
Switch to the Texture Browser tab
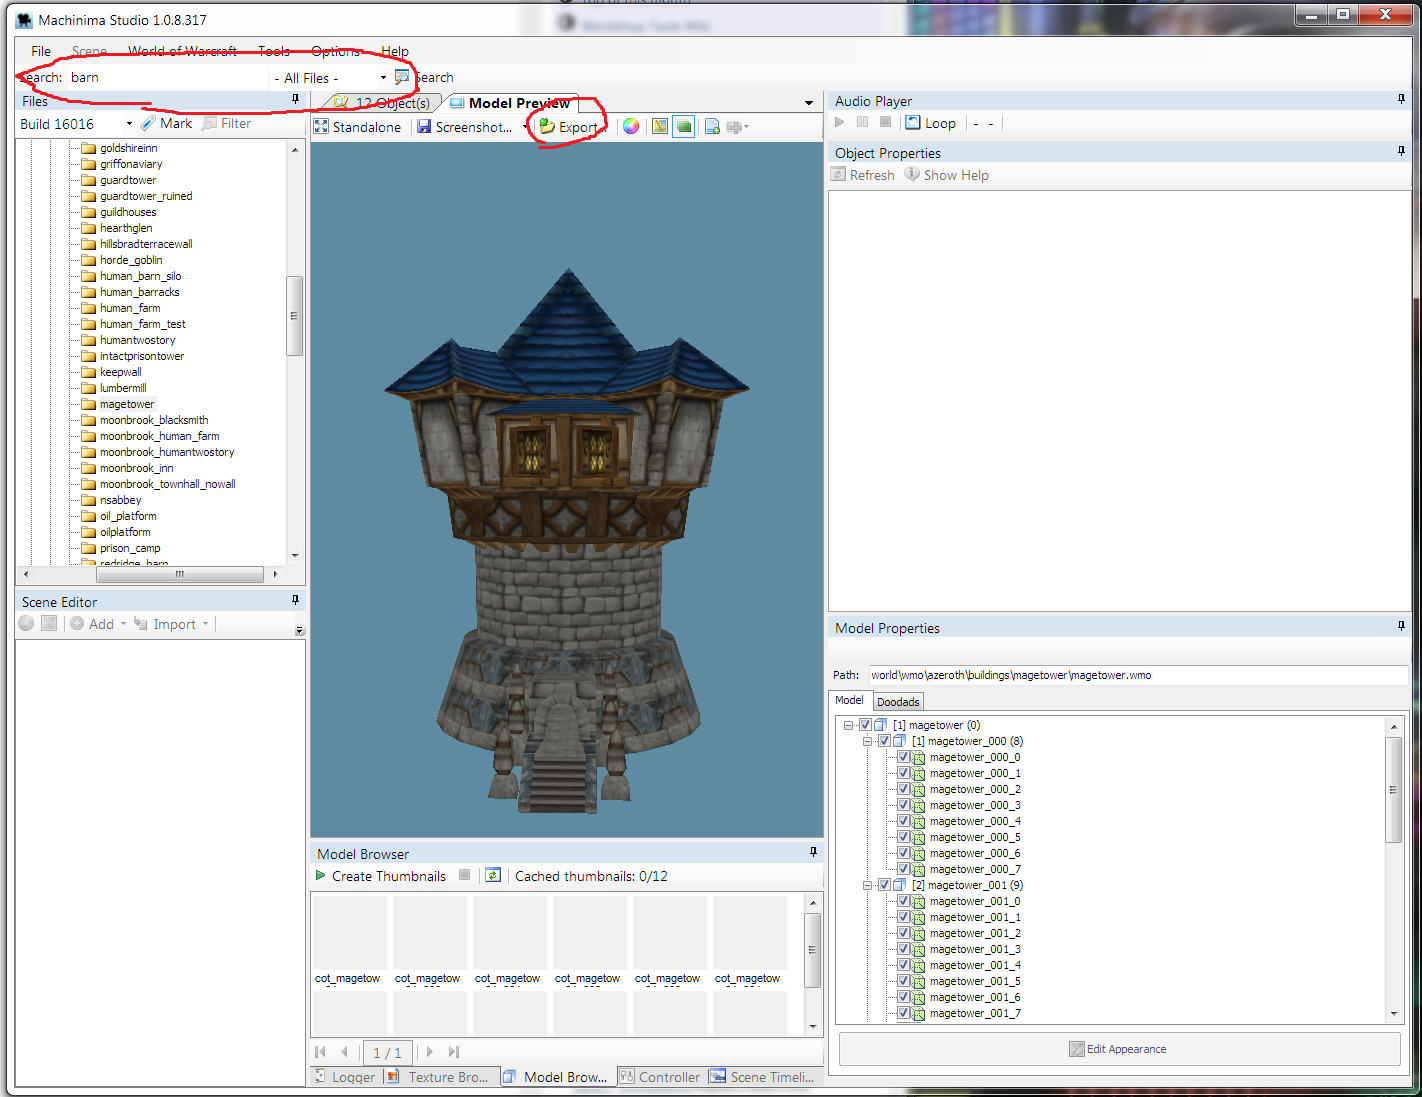pyautogui.click(x=438, y=1077)
